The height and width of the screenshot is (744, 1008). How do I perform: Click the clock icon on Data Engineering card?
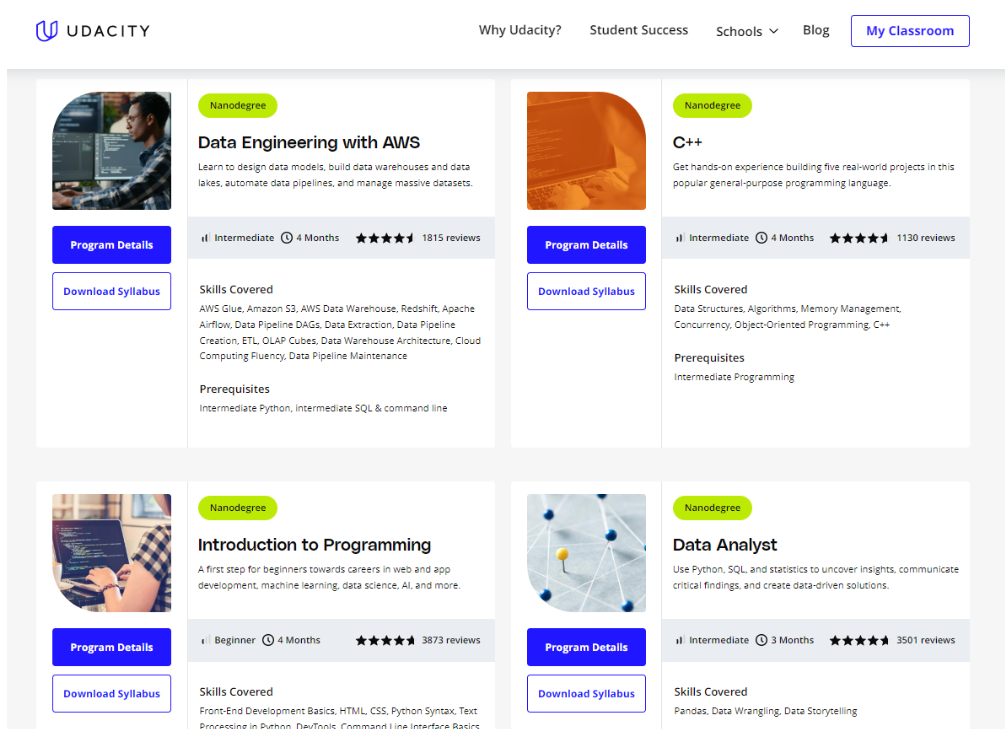287,238
